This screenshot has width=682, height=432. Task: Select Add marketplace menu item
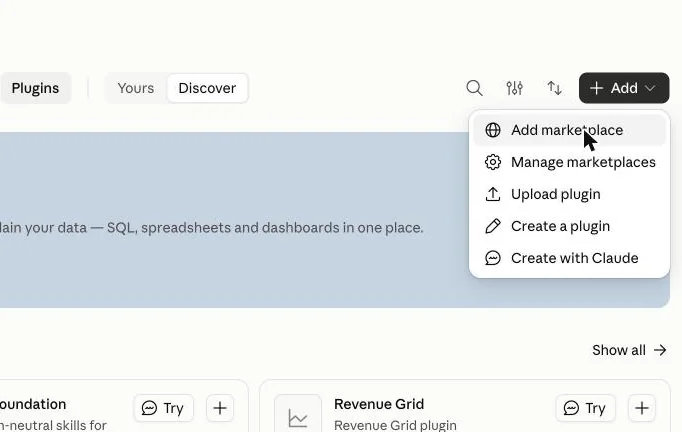[569, 130]
